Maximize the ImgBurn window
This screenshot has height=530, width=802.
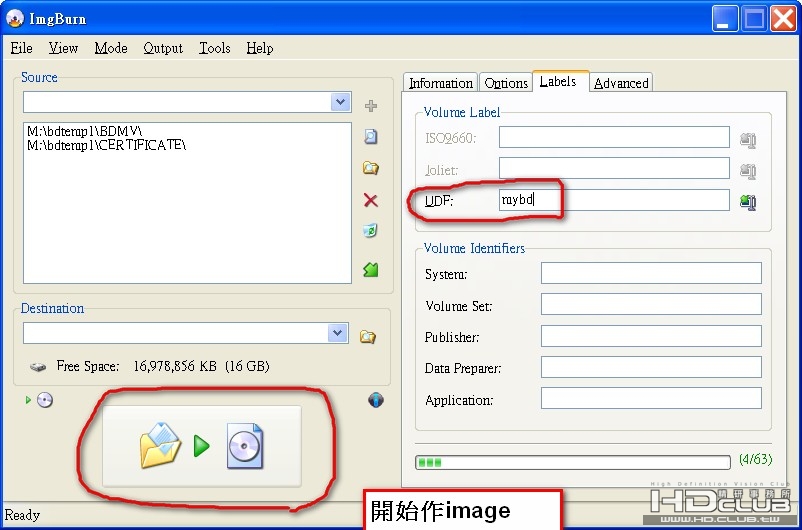point(754,19)
